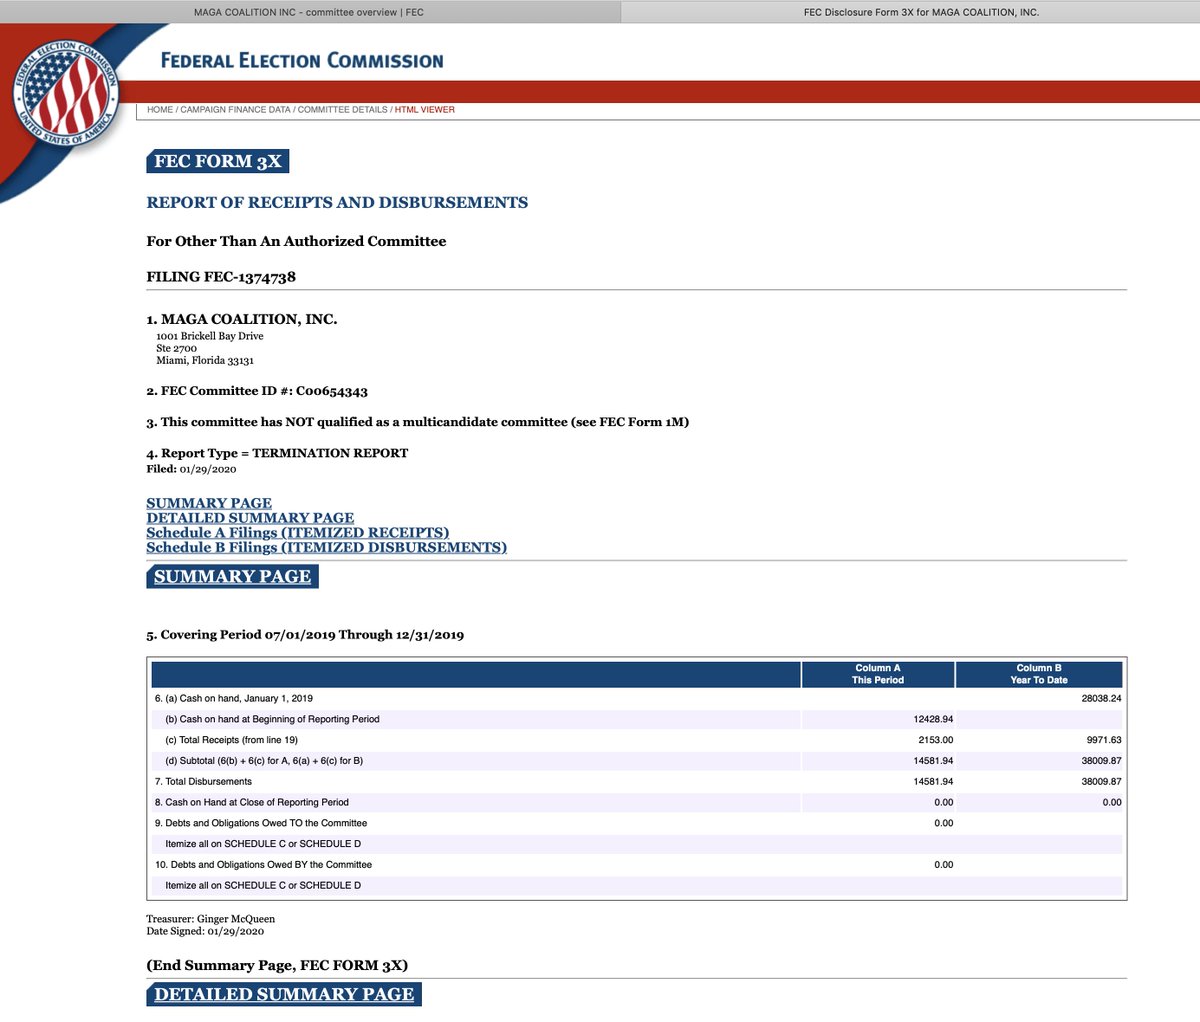Click the 1001 Brickell Bay Drive address line
Screen dimensions: 1200x1022
pyautogui.click(x=210, y=336)
